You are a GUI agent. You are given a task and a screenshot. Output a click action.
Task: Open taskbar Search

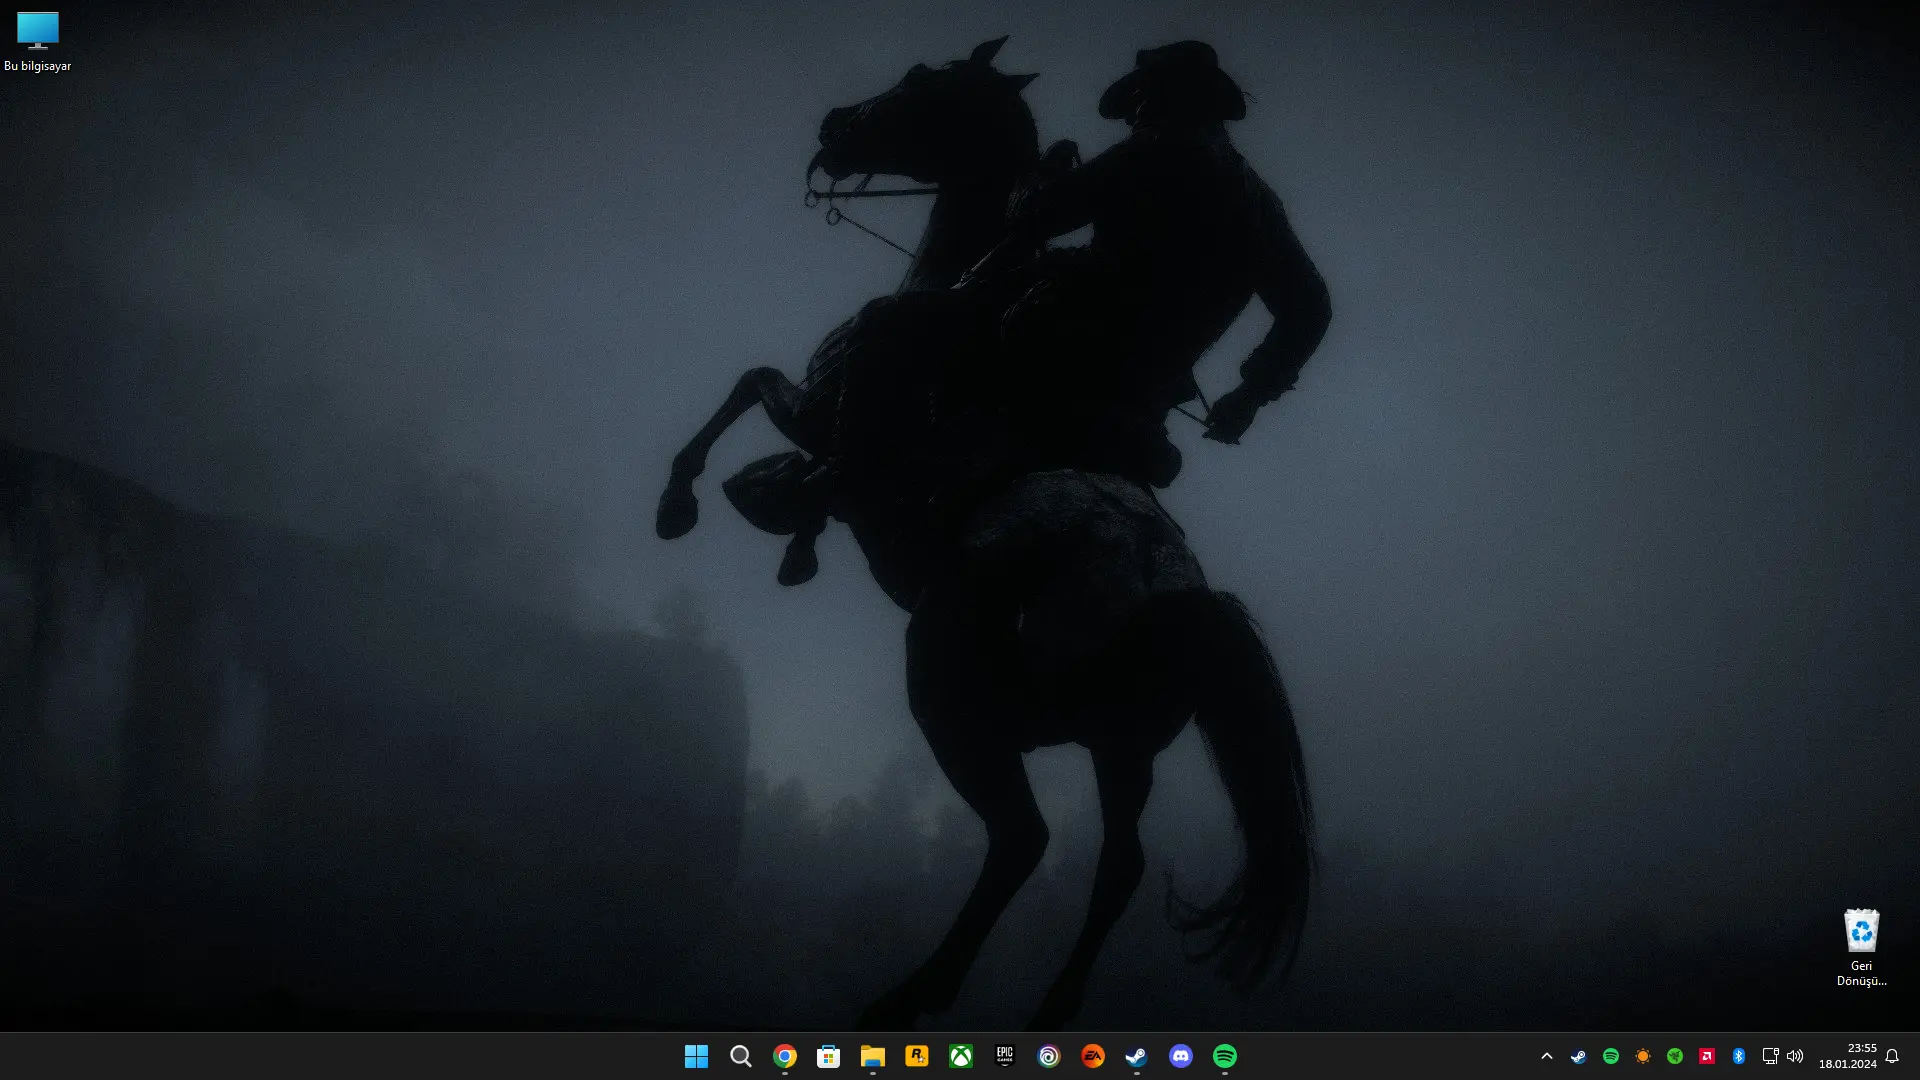740,1056
